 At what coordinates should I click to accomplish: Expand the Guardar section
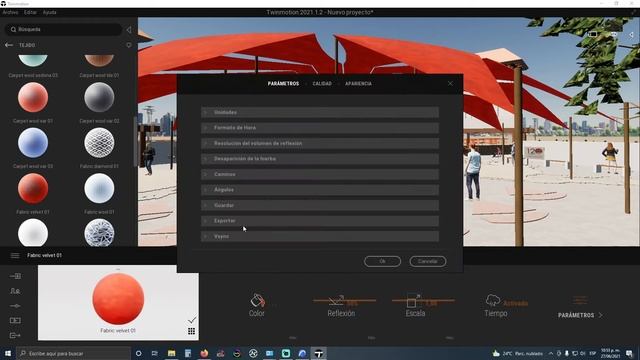(x=320, y=205)
